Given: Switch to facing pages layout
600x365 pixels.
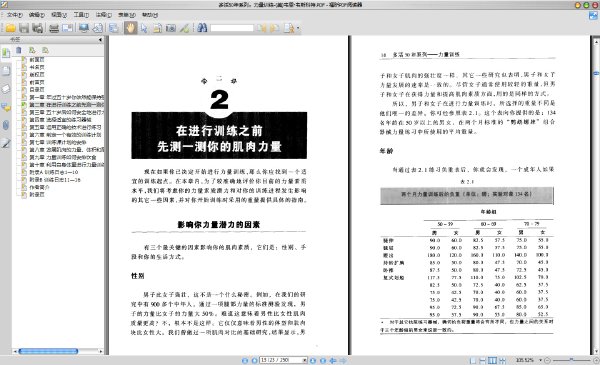Looking at the screenshot, I should point(492,360).
